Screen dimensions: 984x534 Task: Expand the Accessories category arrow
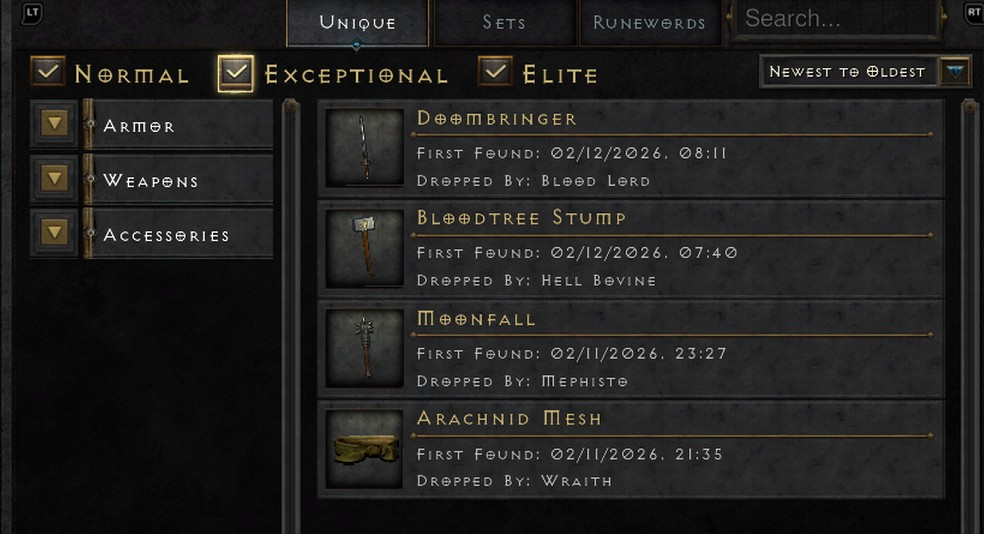(x=55, y=233)
